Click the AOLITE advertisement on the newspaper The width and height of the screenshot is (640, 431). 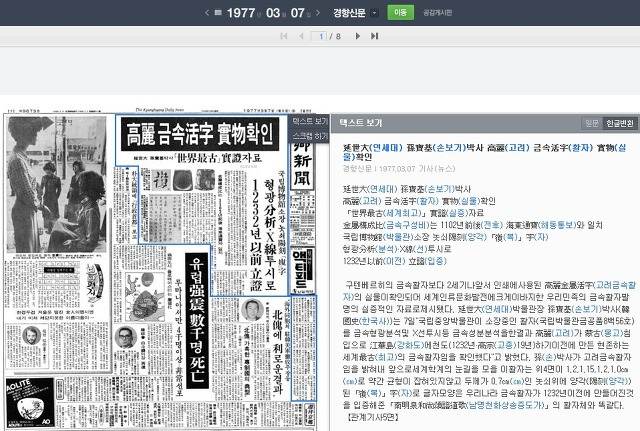pyautogui.click(x=29, y=403)
